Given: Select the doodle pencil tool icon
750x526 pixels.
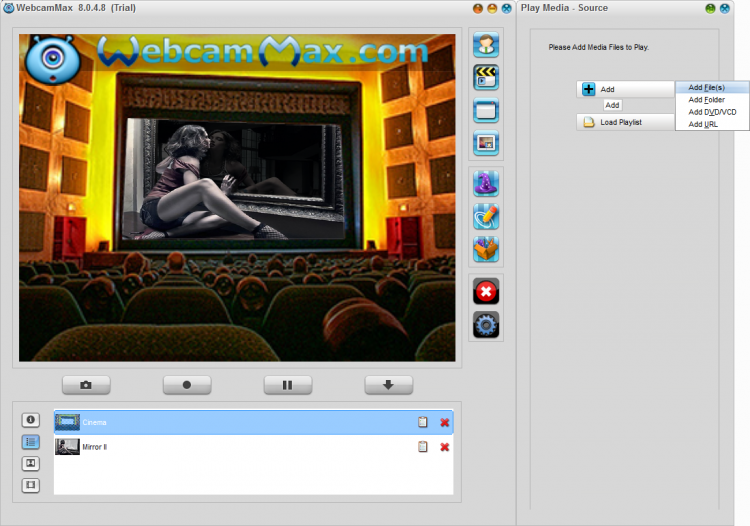Looking at the screenshot, I should (x=486, y=217).
